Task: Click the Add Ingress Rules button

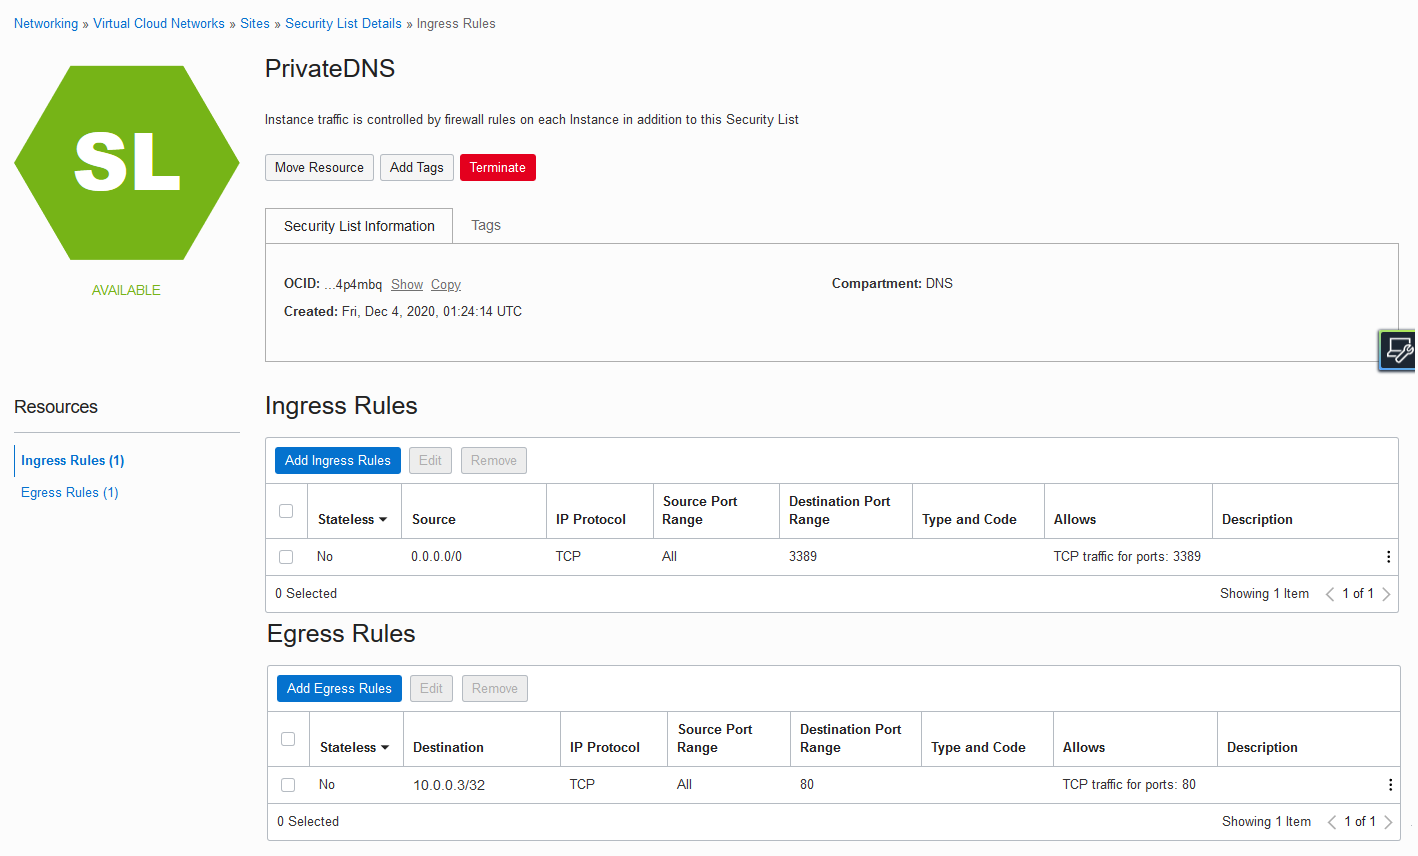Action: (338, 461)
